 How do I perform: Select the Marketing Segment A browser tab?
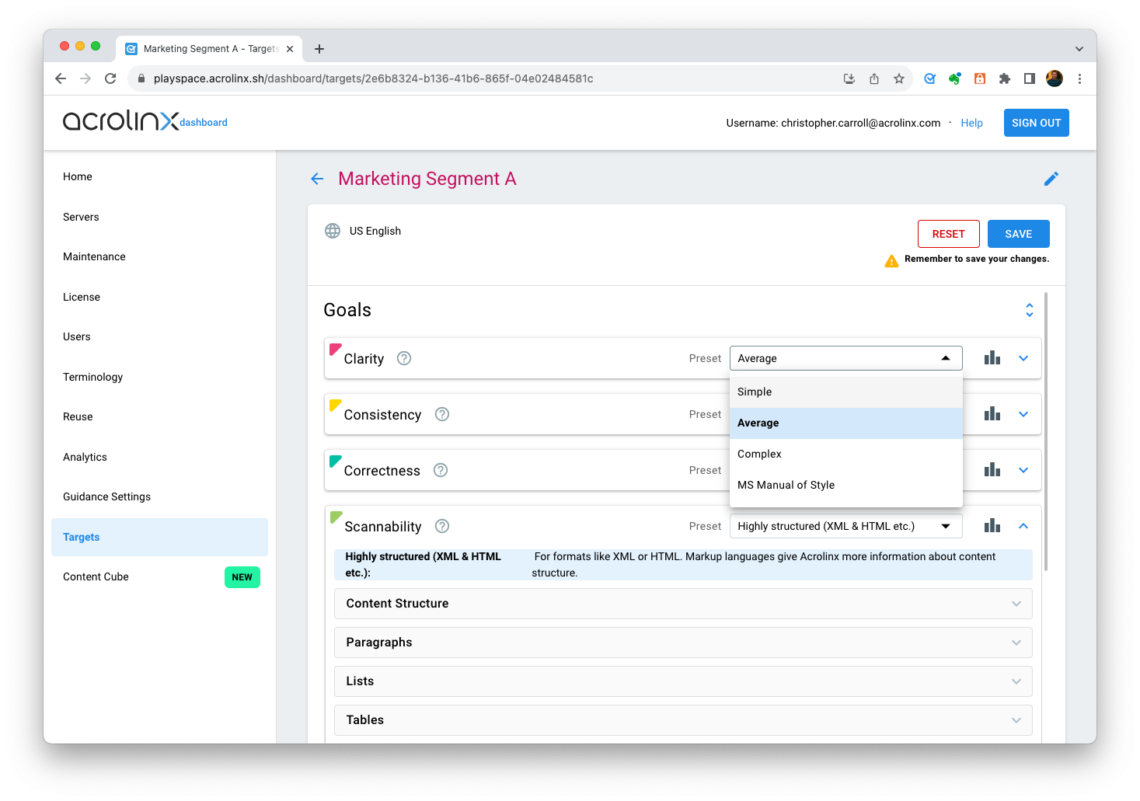click(x=210, y=49)
